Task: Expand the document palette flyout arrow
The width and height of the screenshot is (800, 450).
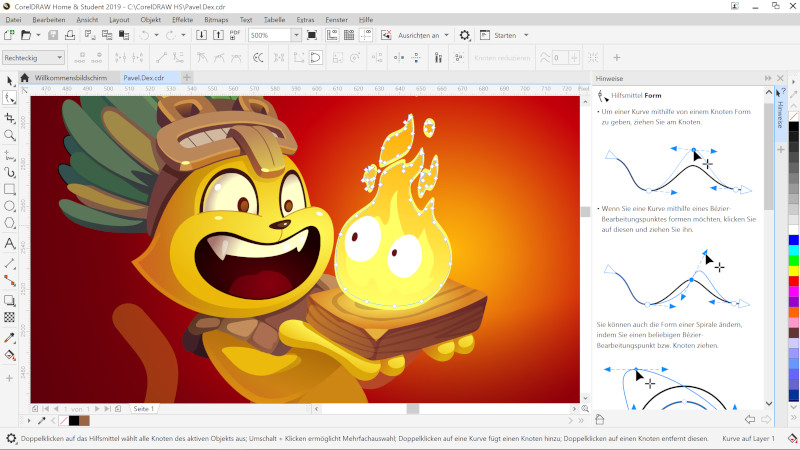Action: click(29, 421)
